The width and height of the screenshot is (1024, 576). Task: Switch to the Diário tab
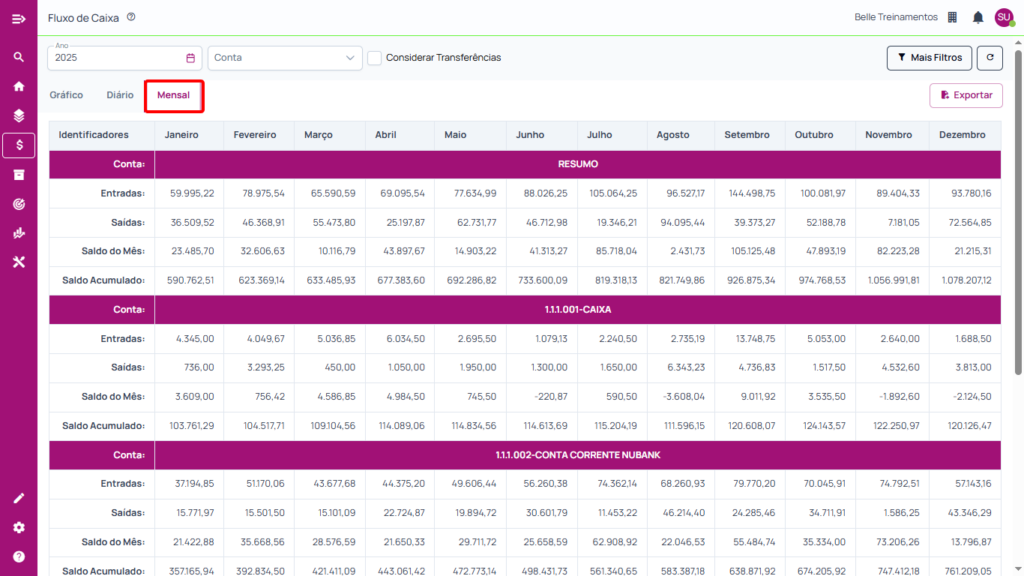click(x=120, y=95)
